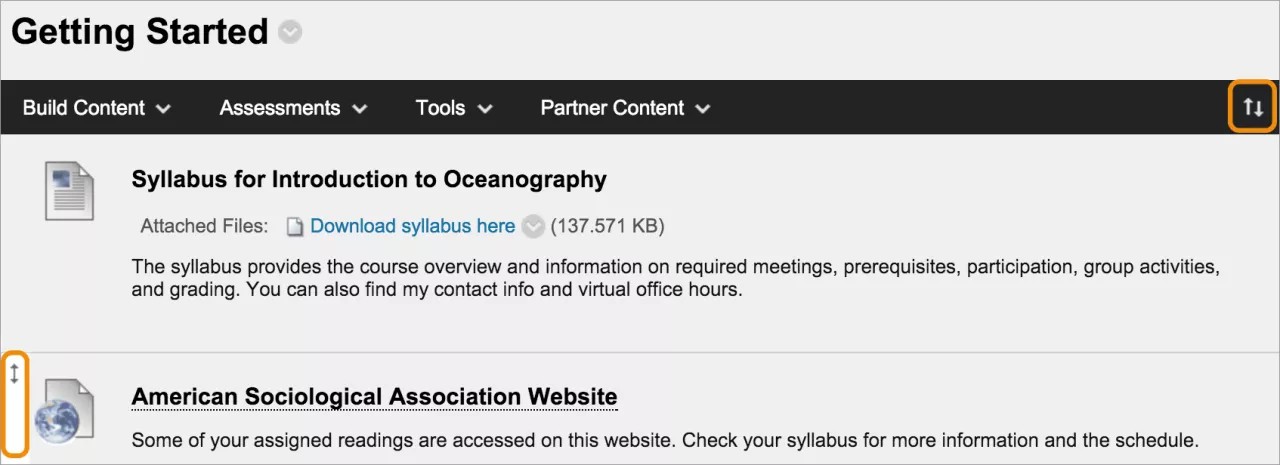
Task: Open American Sociological Association Website link
Action: point(374,397)
